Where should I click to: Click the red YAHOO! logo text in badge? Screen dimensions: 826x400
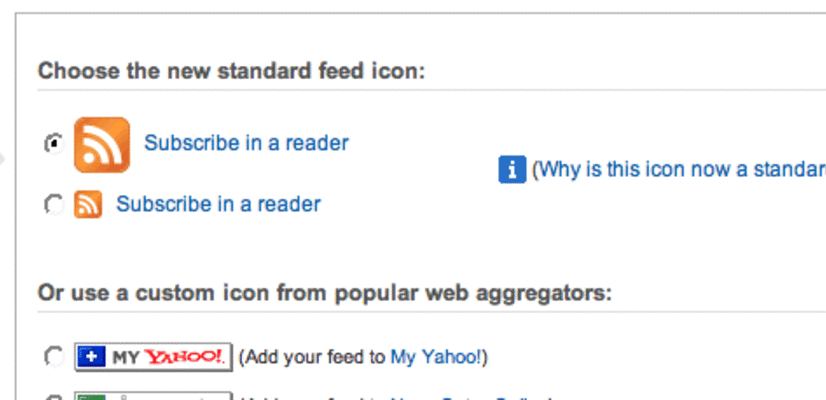[x=186, y=357]
